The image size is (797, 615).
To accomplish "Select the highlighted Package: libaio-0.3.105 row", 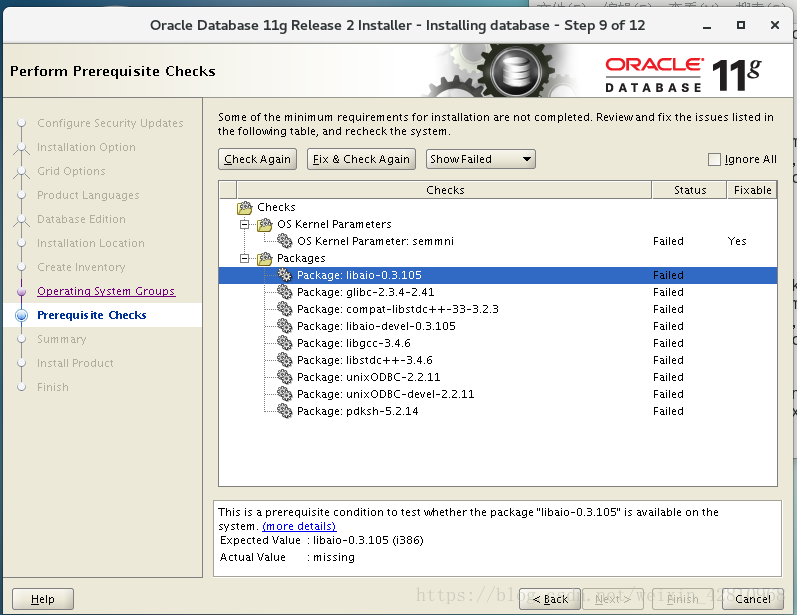I will 498,275.
